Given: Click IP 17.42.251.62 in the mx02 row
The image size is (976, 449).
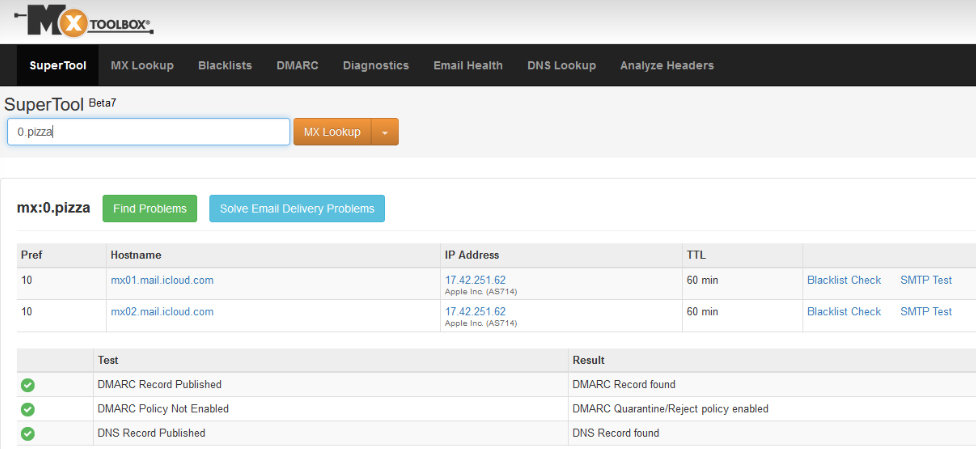Looking at the screenshot, I should point(476,311).
